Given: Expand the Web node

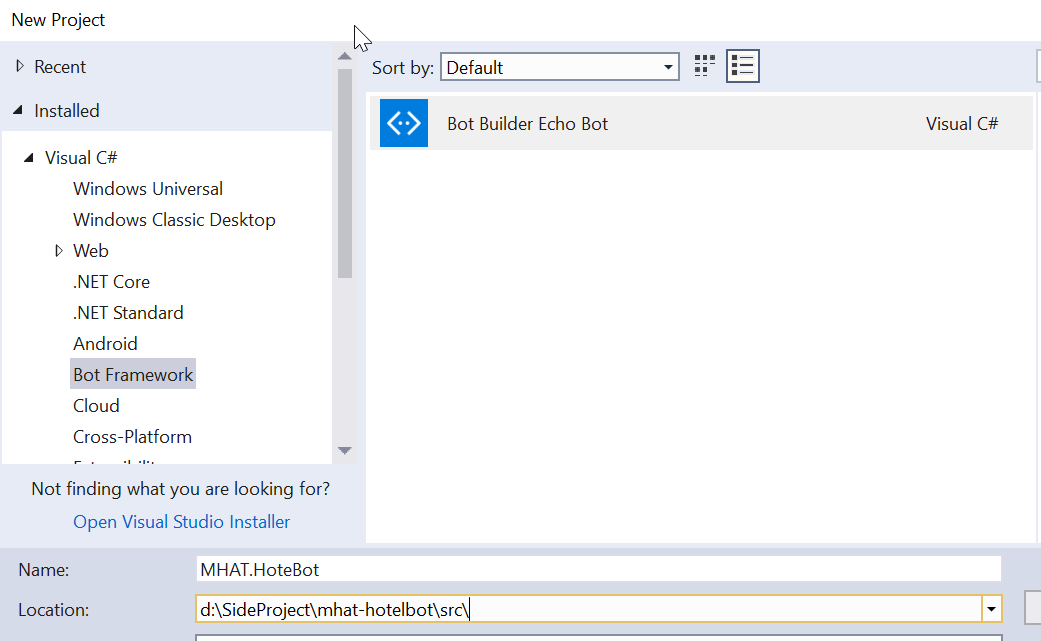Looking at the screenshot, I should [58, 250].
